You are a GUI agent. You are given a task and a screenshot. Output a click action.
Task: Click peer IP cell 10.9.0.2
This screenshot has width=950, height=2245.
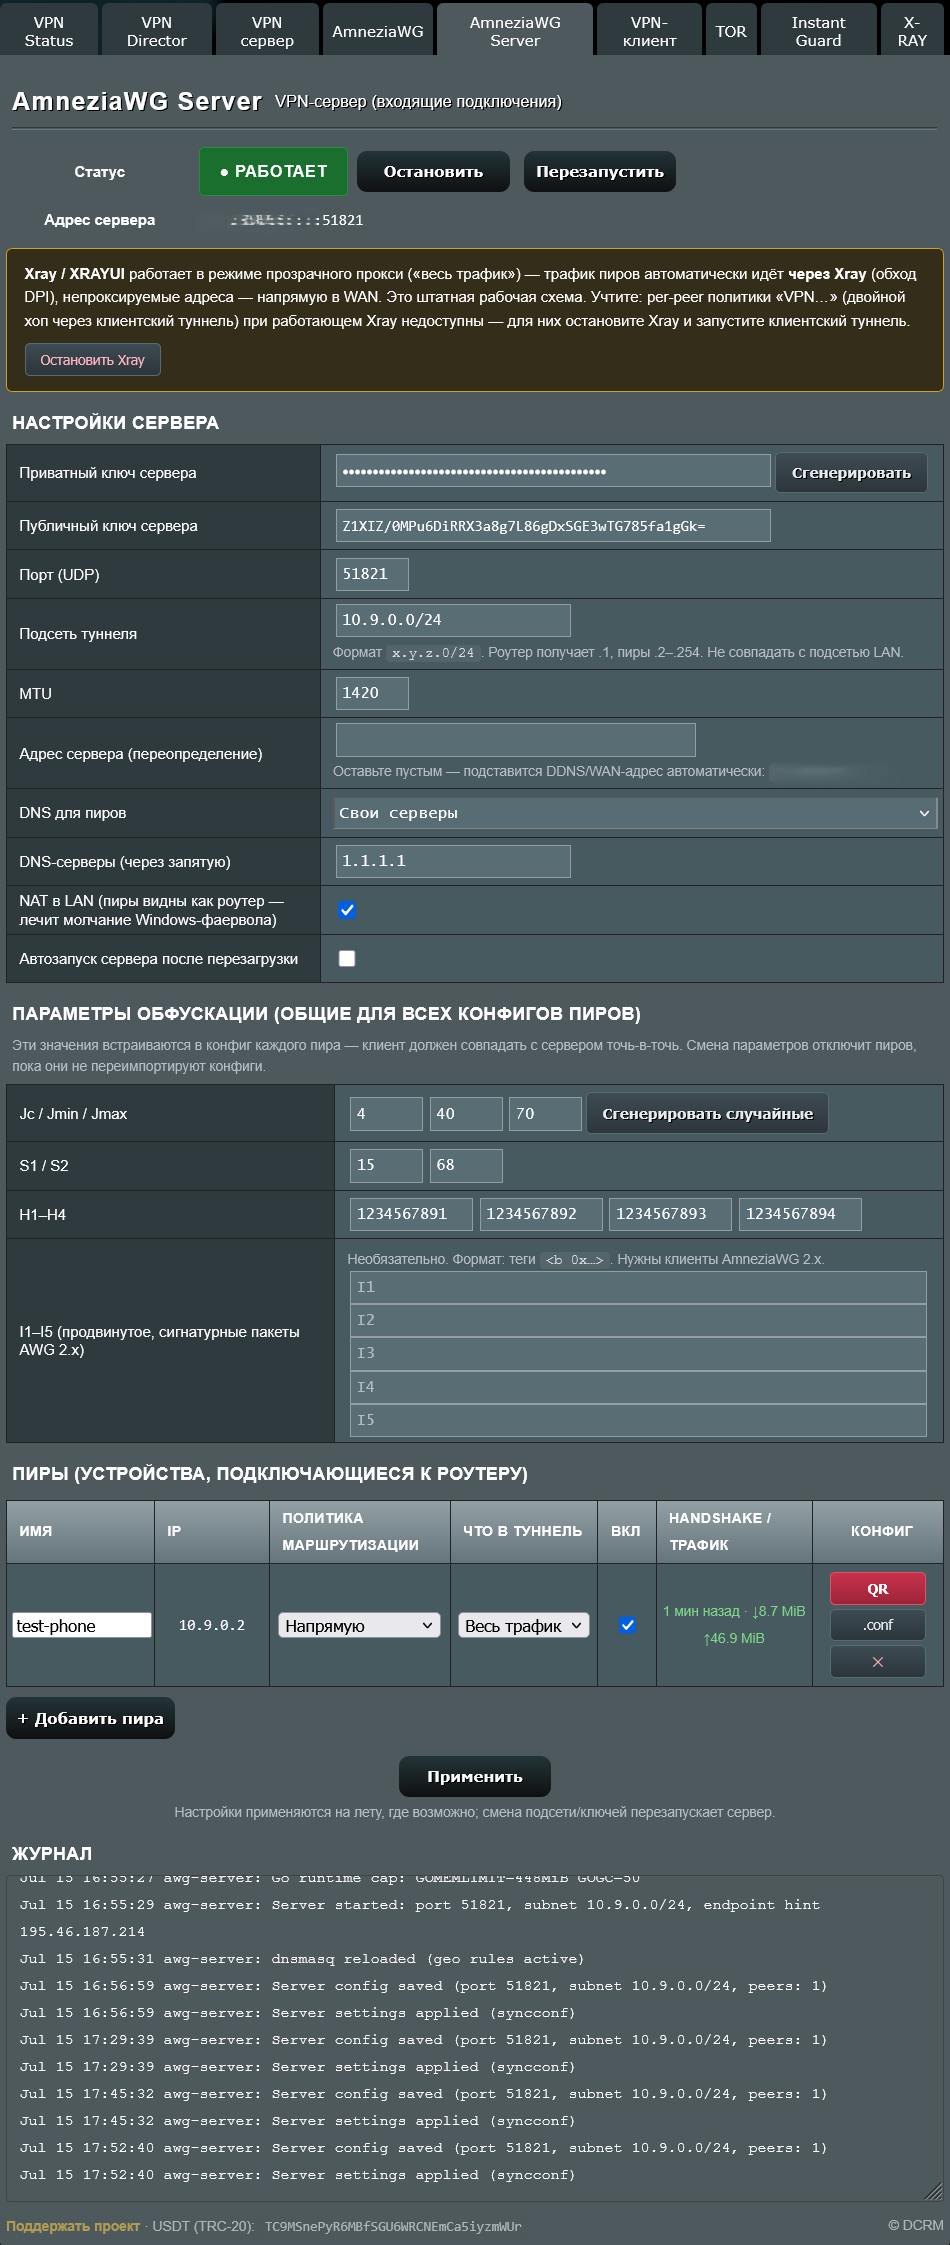pos(212,1625)
